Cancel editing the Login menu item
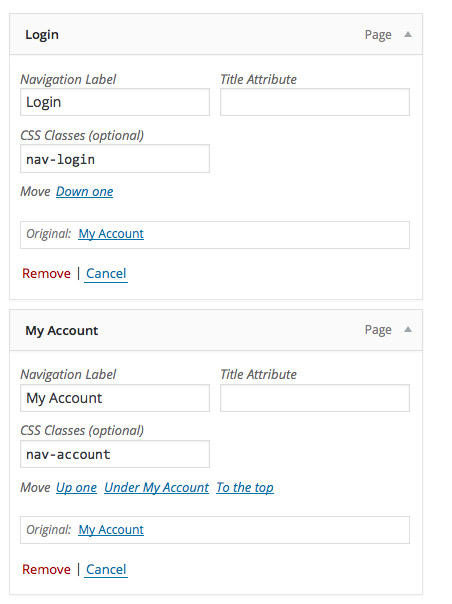The width and height of the screenshot is (452, 604). pyautogui.click(x=106, y=273)
